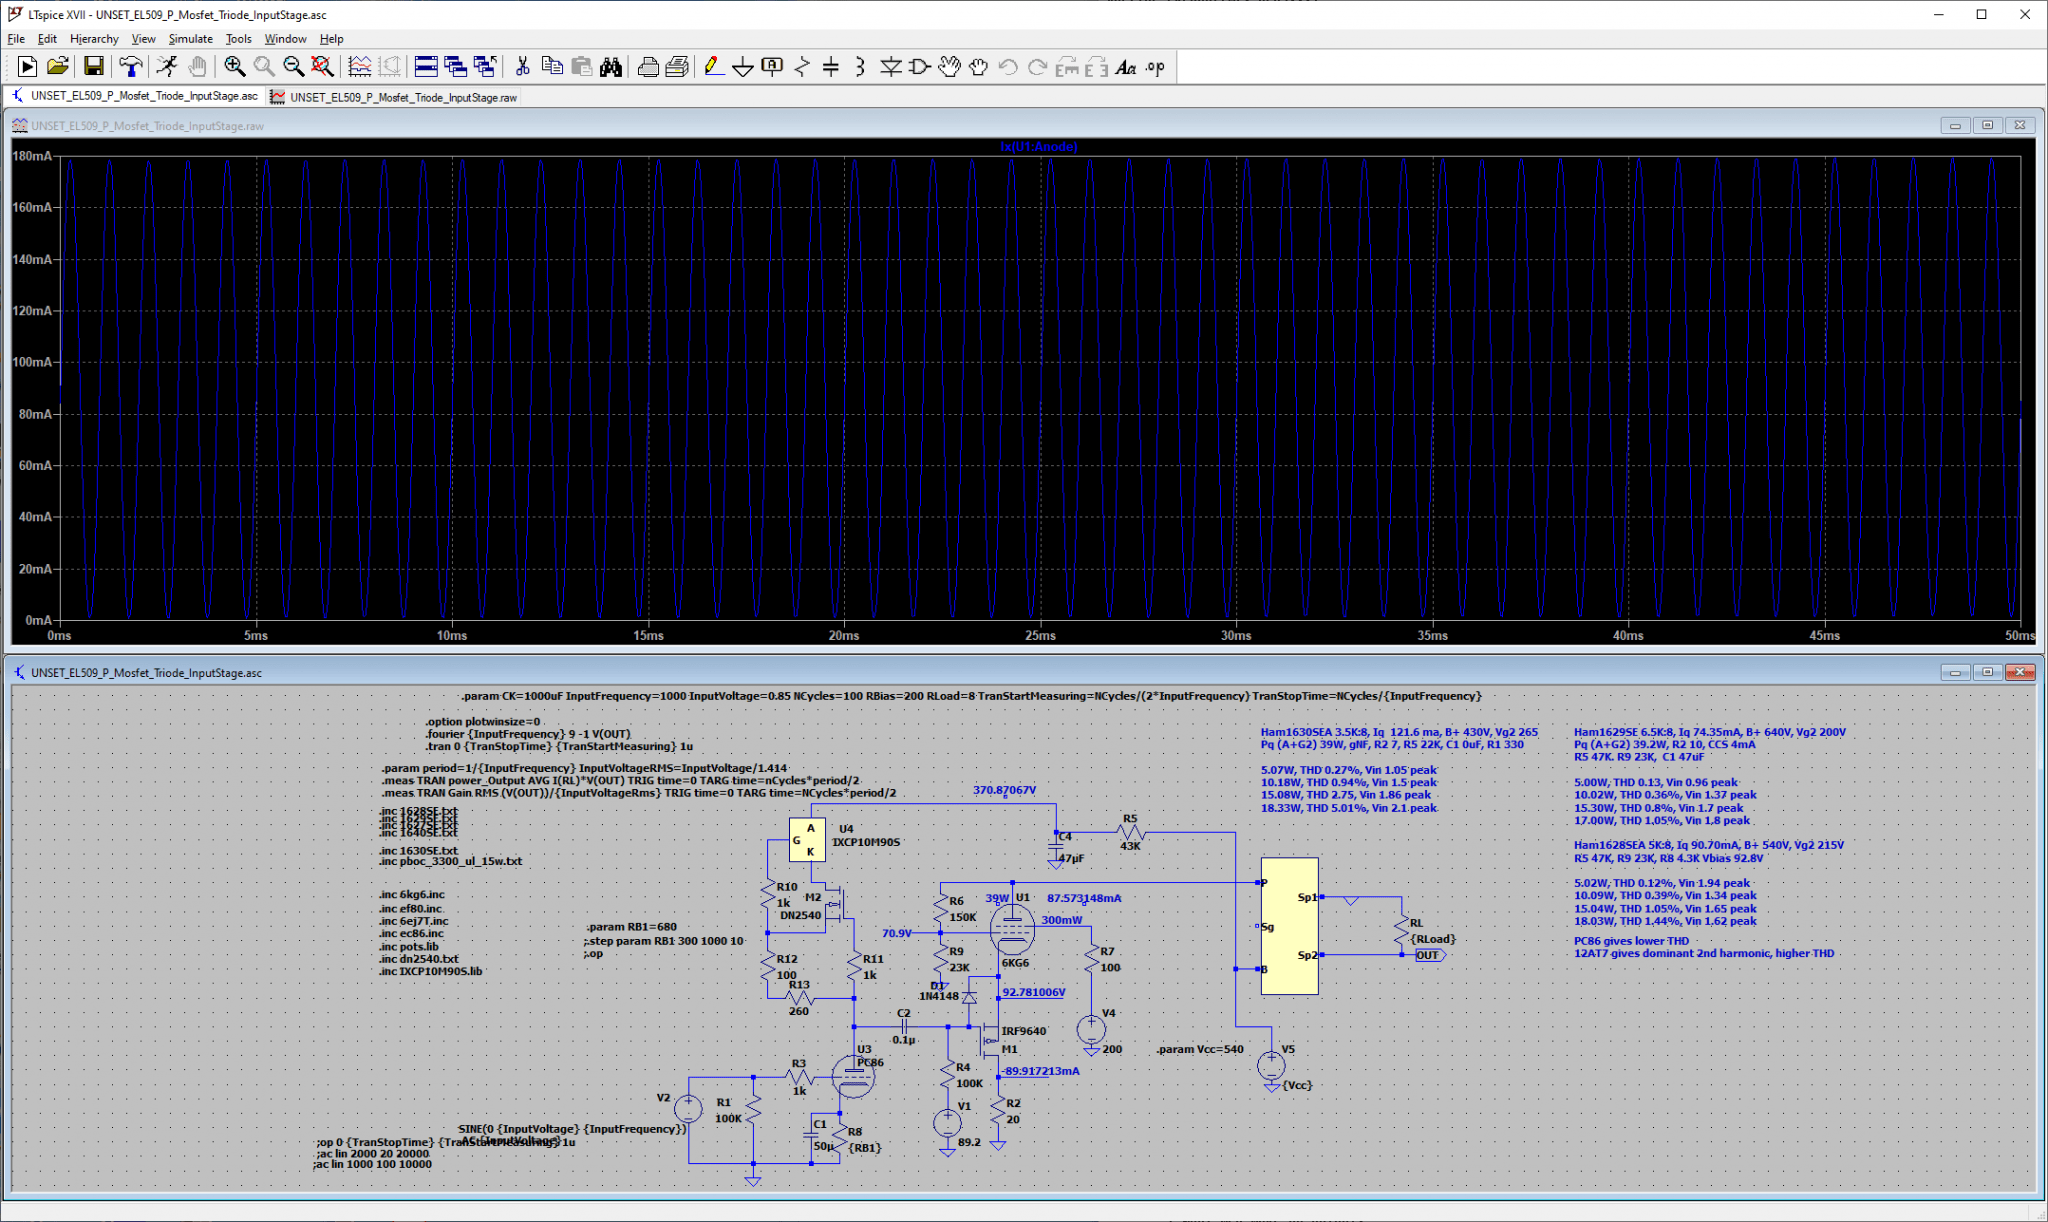Click the 25ms time axis label
2048x1222 pixels.
pos(1040,635)
